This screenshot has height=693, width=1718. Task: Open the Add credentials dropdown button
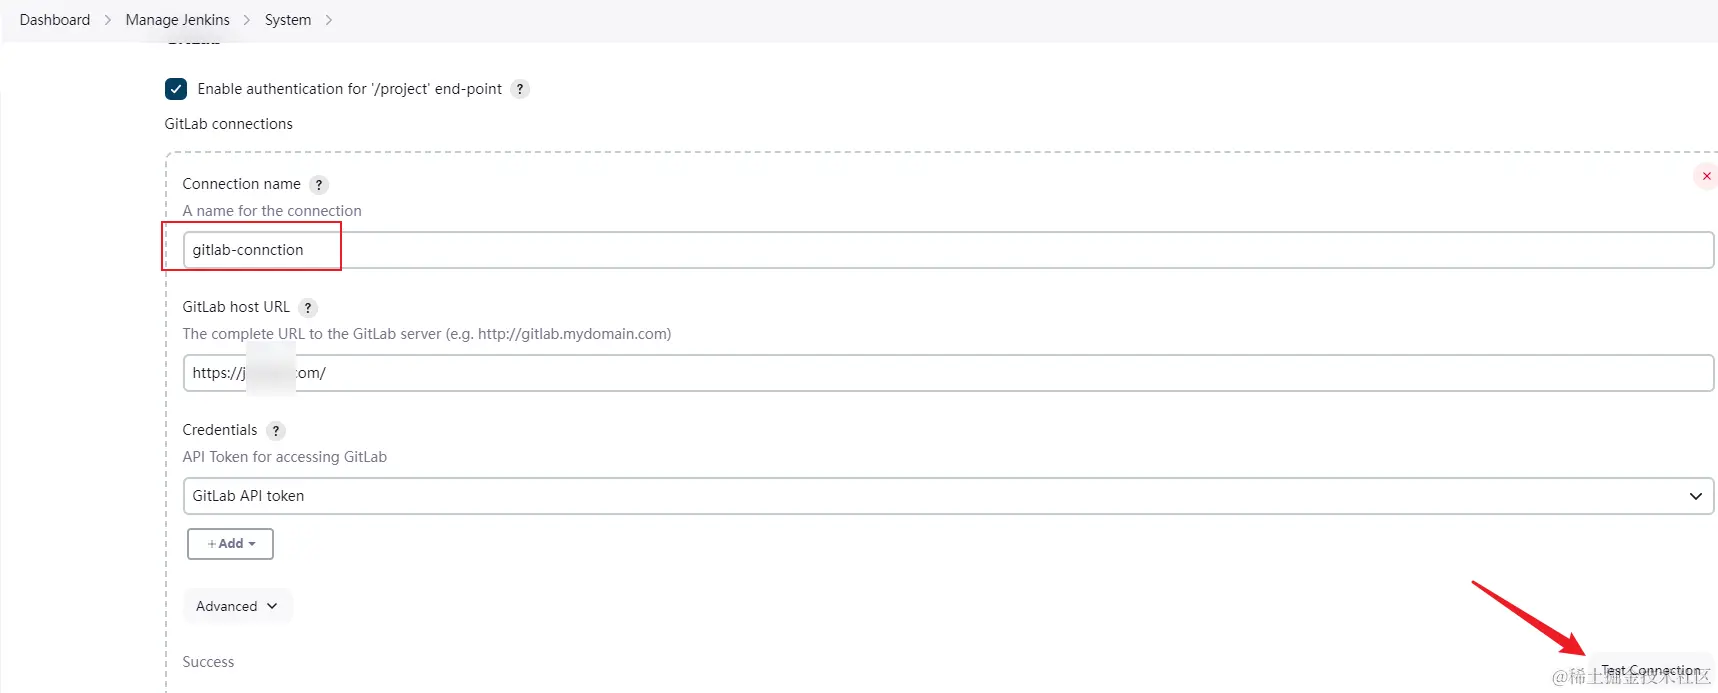230,544
